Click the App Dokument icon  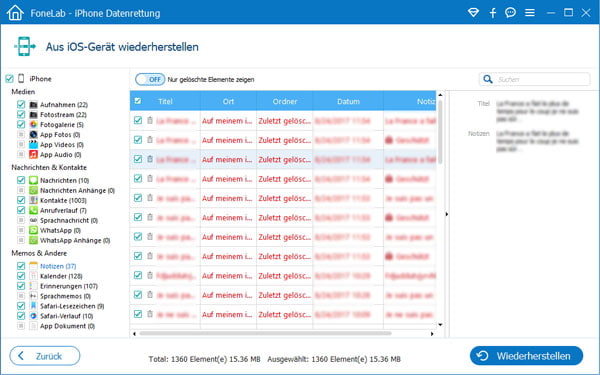[x=34, y=326]
